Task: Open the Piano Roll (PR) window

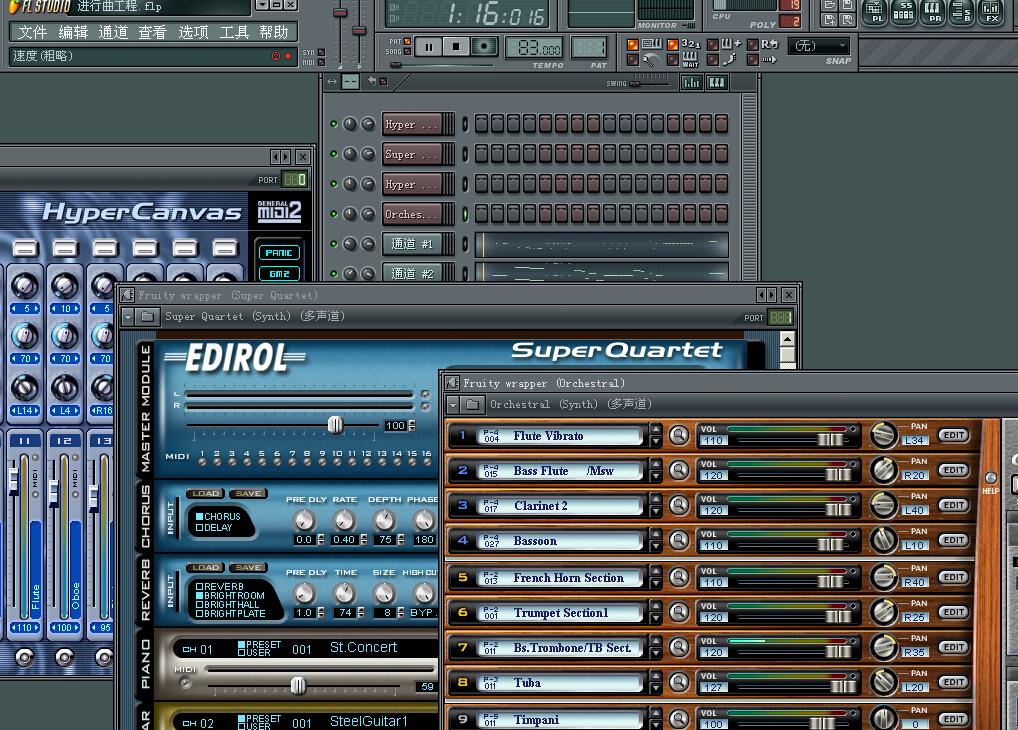Action: 933,12
